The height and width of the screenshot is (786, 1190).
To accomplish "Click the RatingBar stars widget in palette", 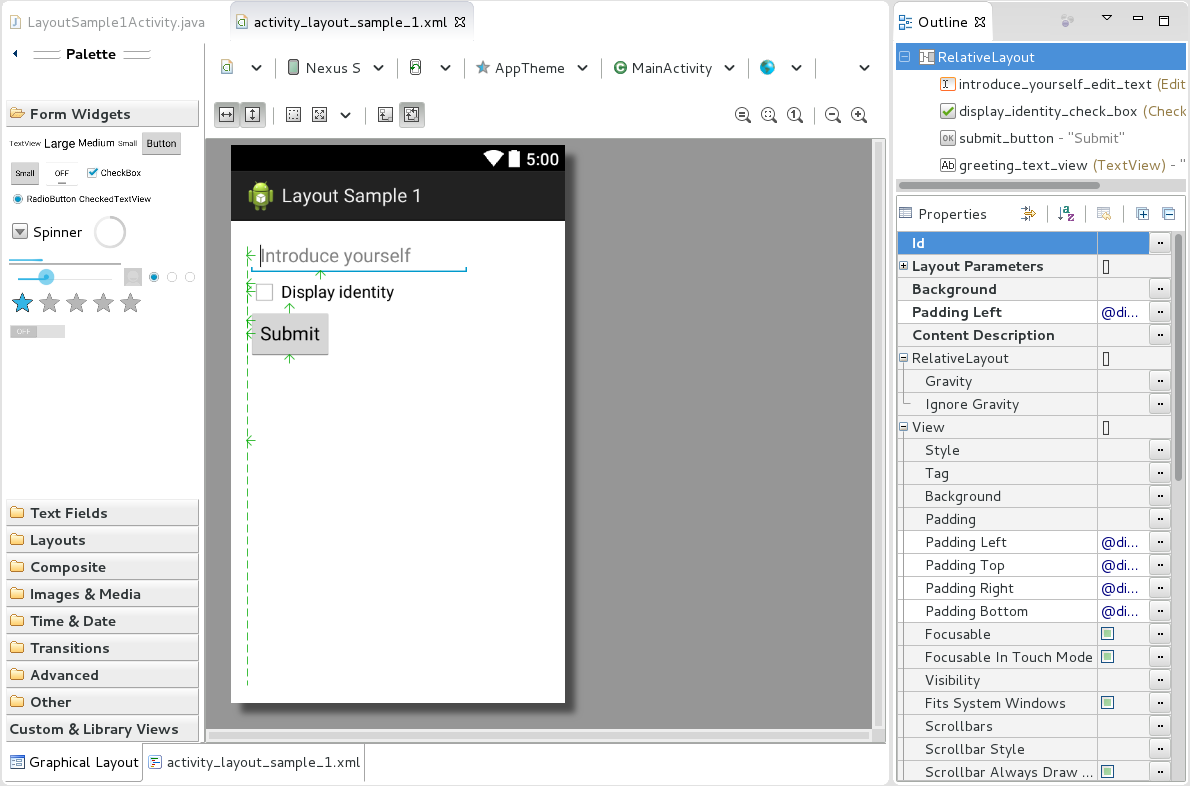I will click(x=77, y=303).
